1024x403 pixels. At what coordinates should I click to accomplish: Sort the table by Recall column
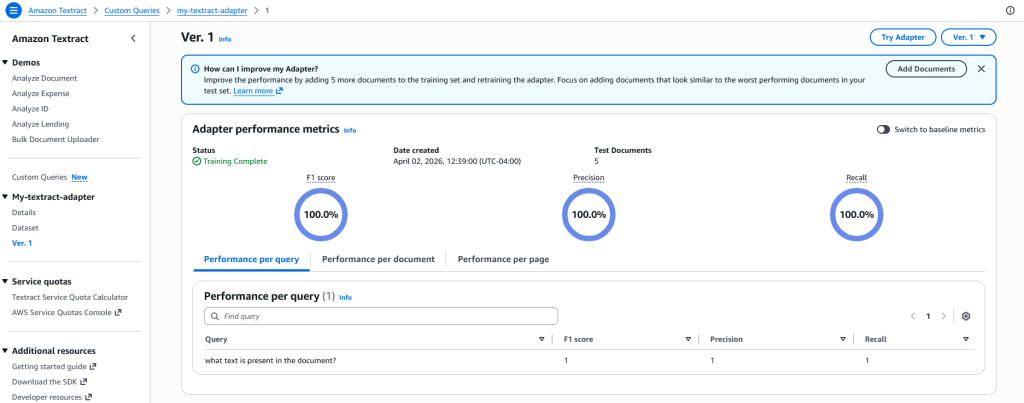pos(966,340)
